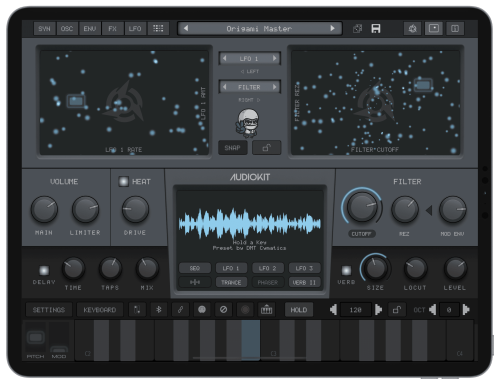Open Bluetooth MIDI icon
The height and width of the screenshot is (385, 500).
point(159,310)
